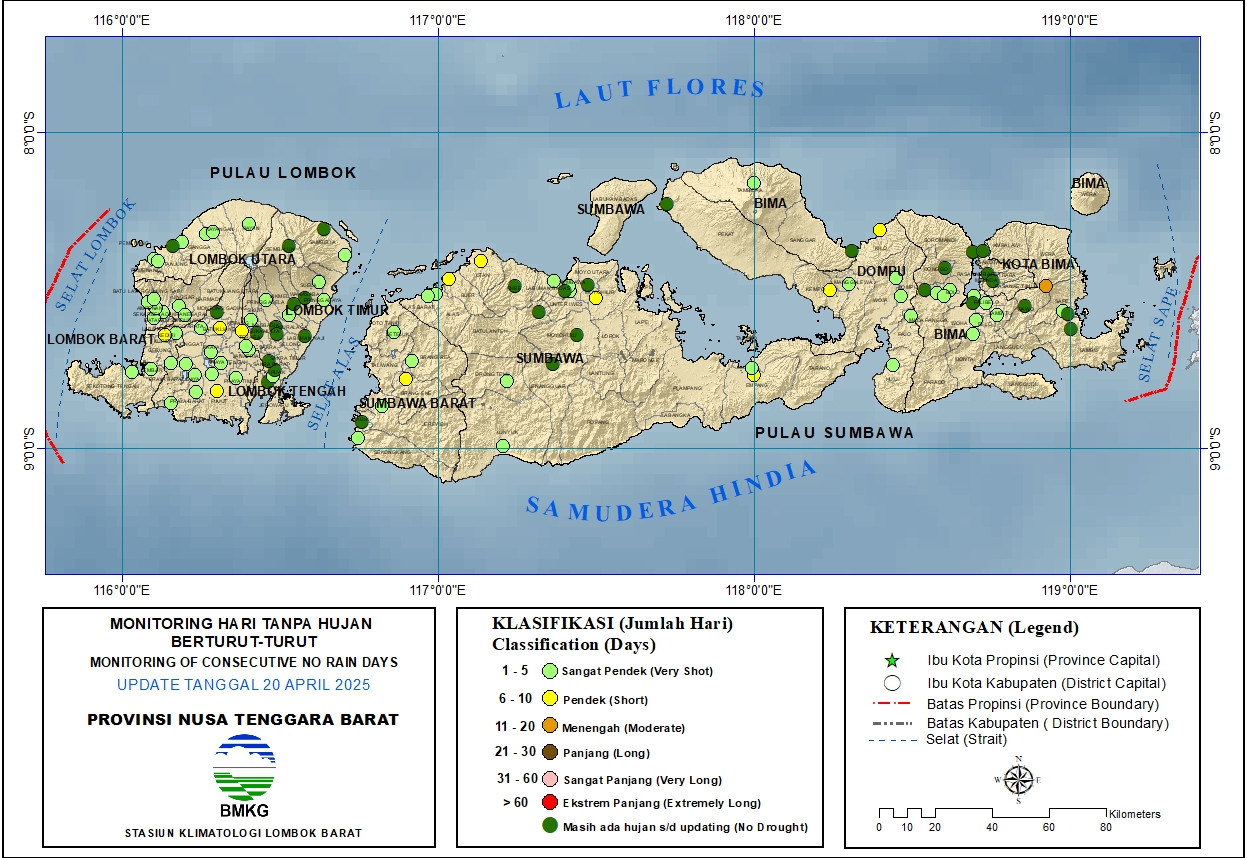Click the white circle District Capital symbol

pos(893,684)
